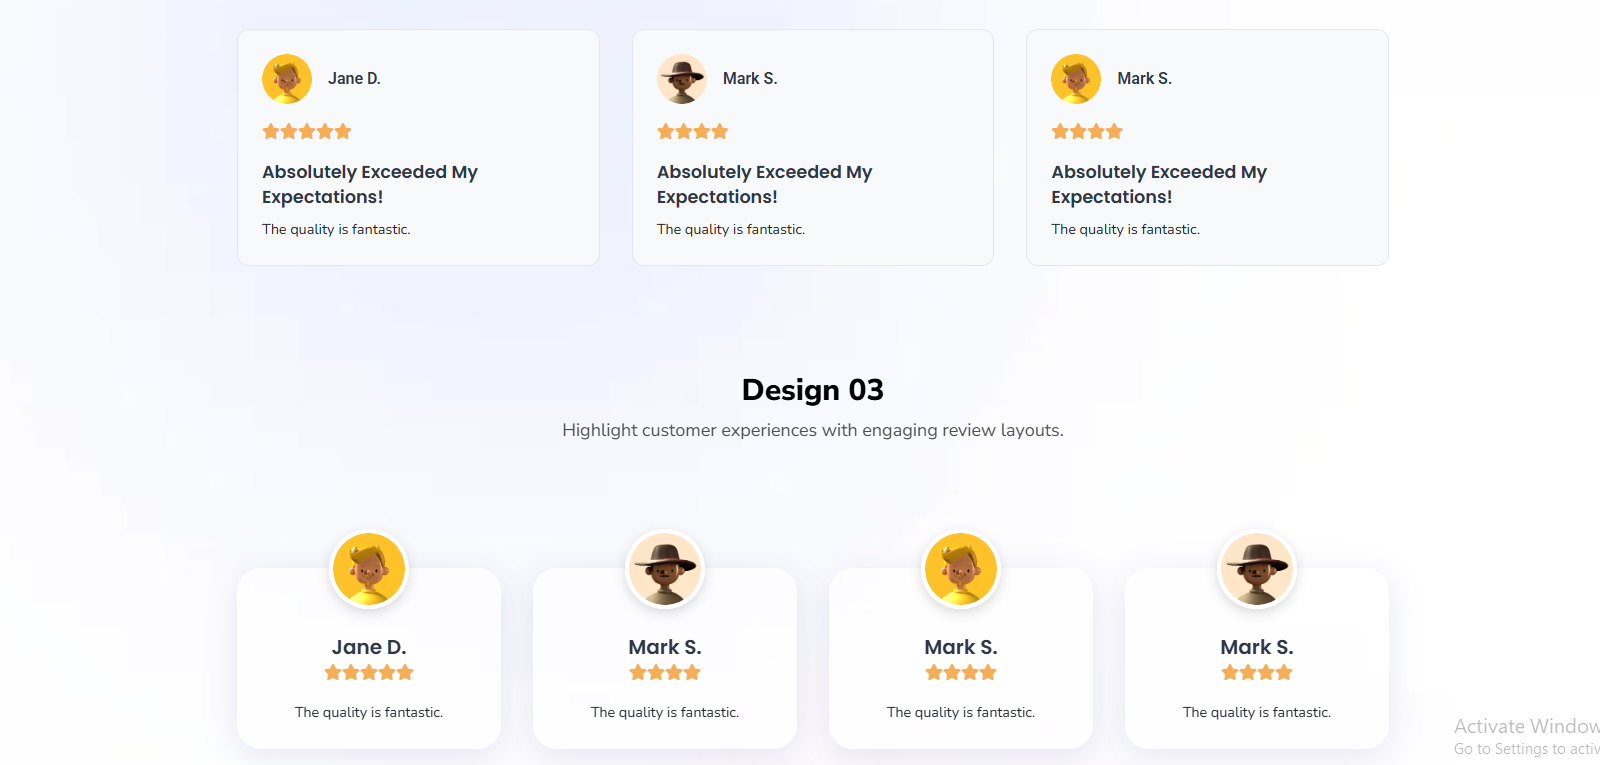The image size is (1600, 765).
Task: Click the first star in Jane D.'s rating
Action: [x=269, y=131]
